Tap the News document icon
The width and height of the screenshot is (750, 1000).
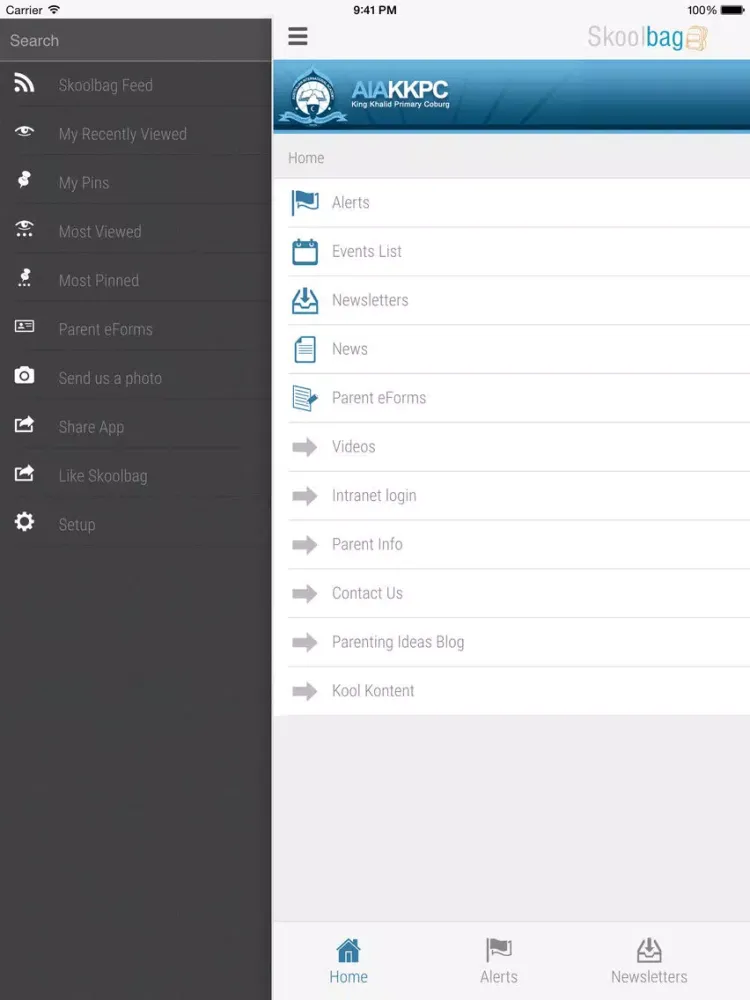(304, 349)
